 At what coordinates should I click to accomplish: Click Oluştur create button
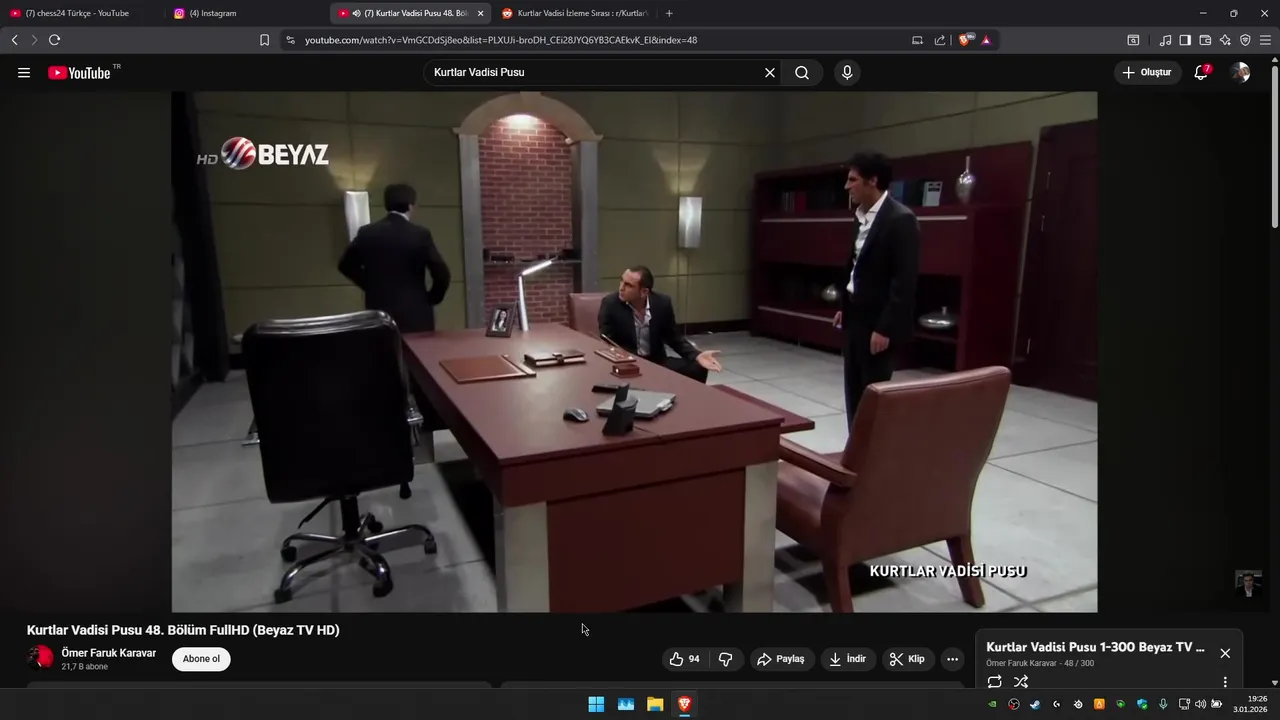pyautogui.click(x=1147, y=73)
